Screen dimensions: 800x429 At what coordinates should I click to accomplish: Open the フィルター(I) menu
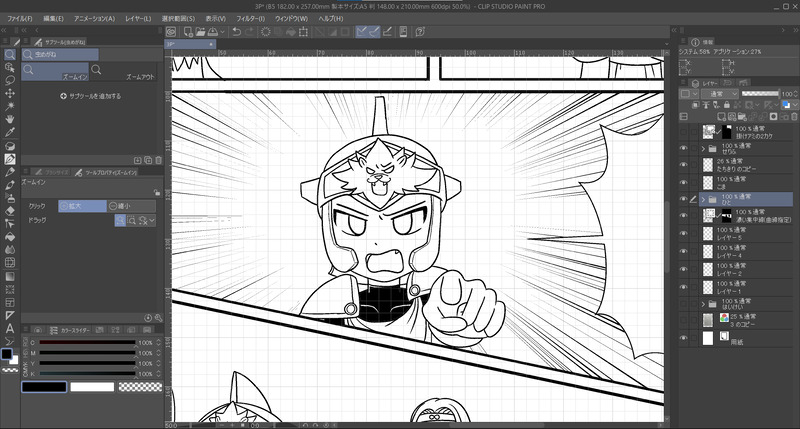[251, 18]
